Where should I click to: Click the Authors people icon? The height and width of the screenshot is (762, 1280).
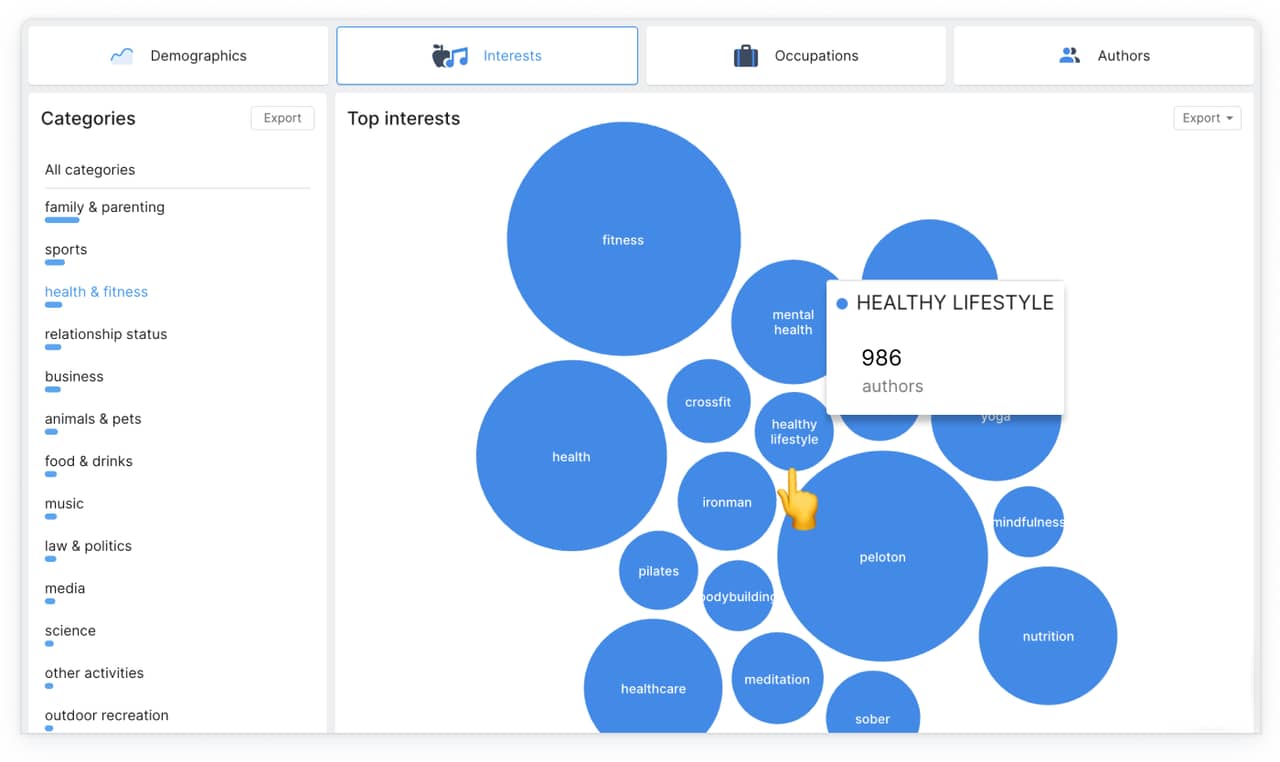tap(1069, 56)
